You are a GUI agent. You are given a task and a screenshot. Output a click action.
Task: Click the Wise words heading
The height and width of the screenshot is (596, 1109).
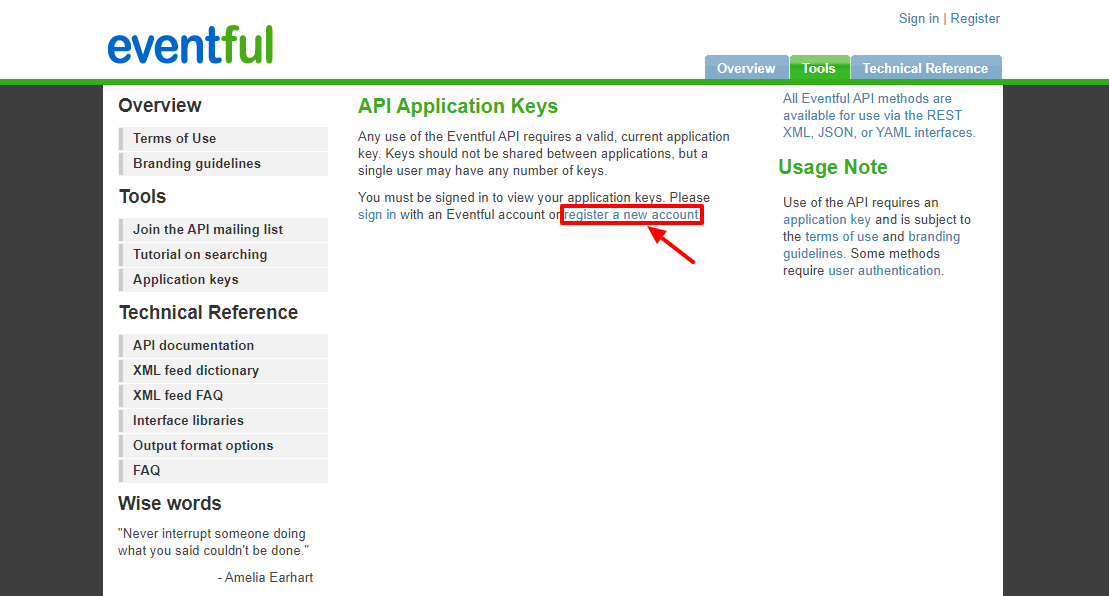click(x=170, y=503)
